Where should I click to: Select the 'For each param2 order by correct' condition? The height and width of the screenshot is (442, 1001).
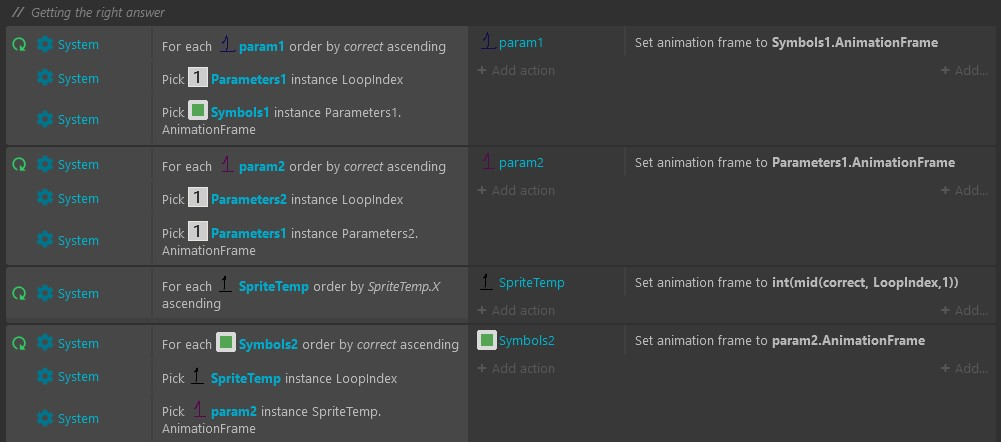click(x=309, y=166)
